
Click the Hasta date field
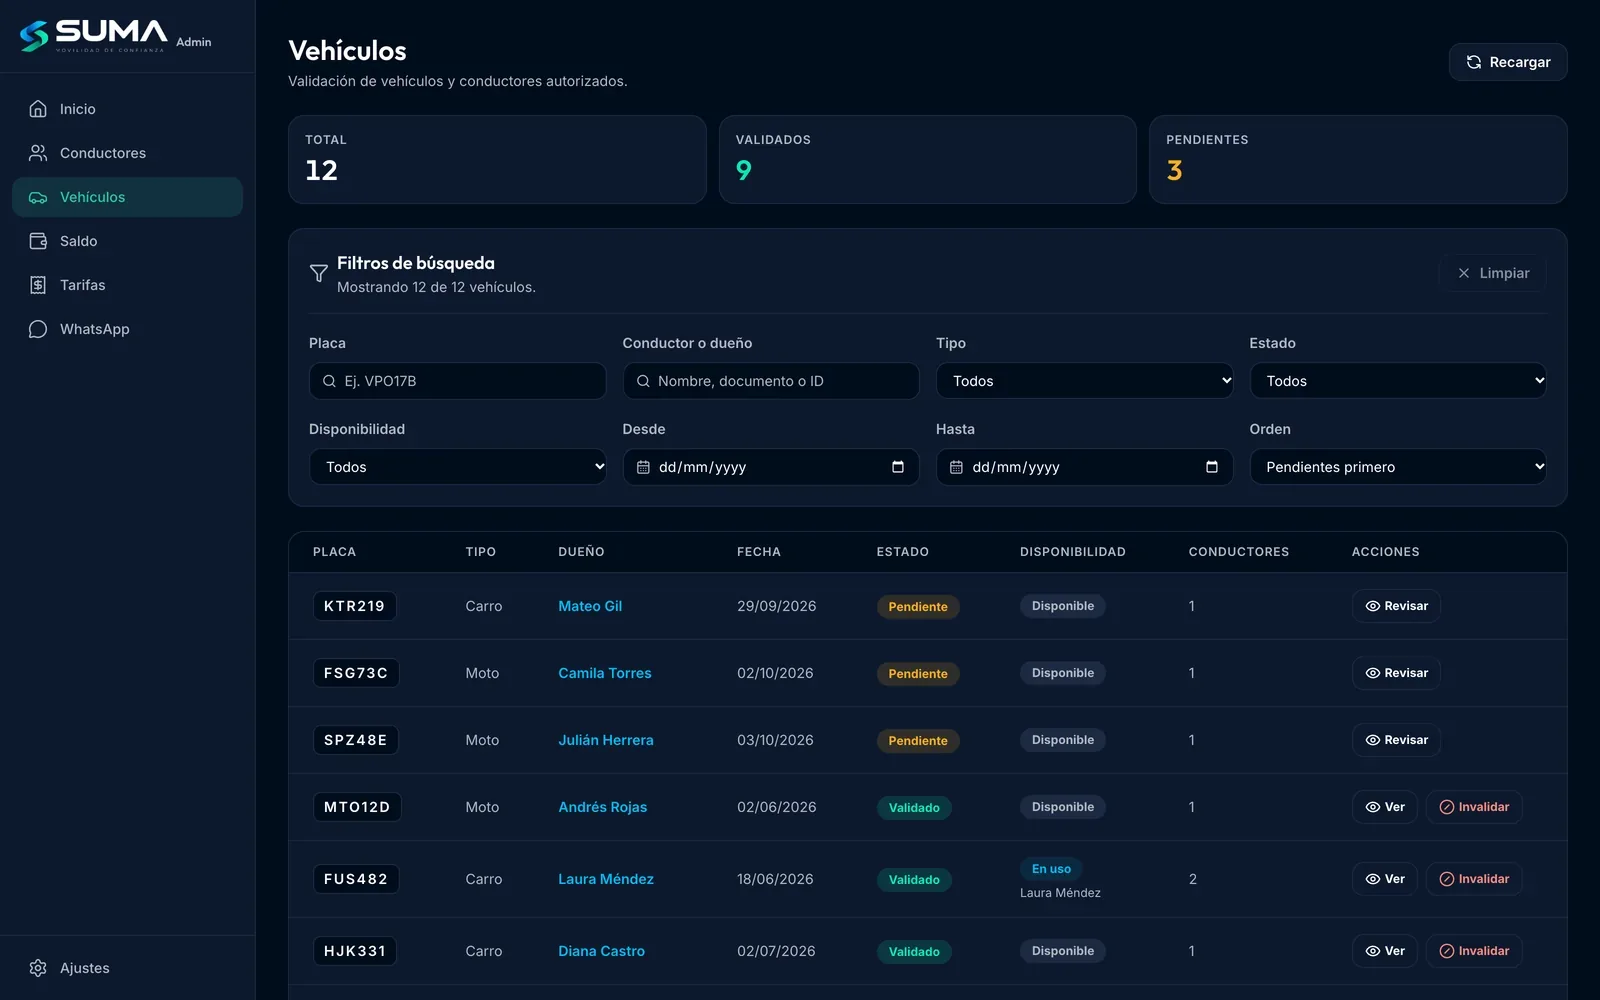pos(1084,467)
